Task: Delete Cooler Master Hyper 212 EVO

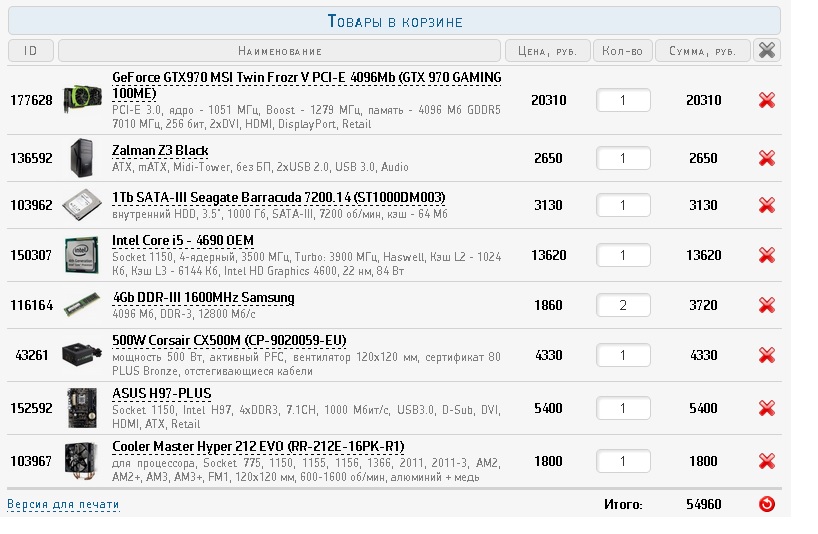Action: [766, 461]
